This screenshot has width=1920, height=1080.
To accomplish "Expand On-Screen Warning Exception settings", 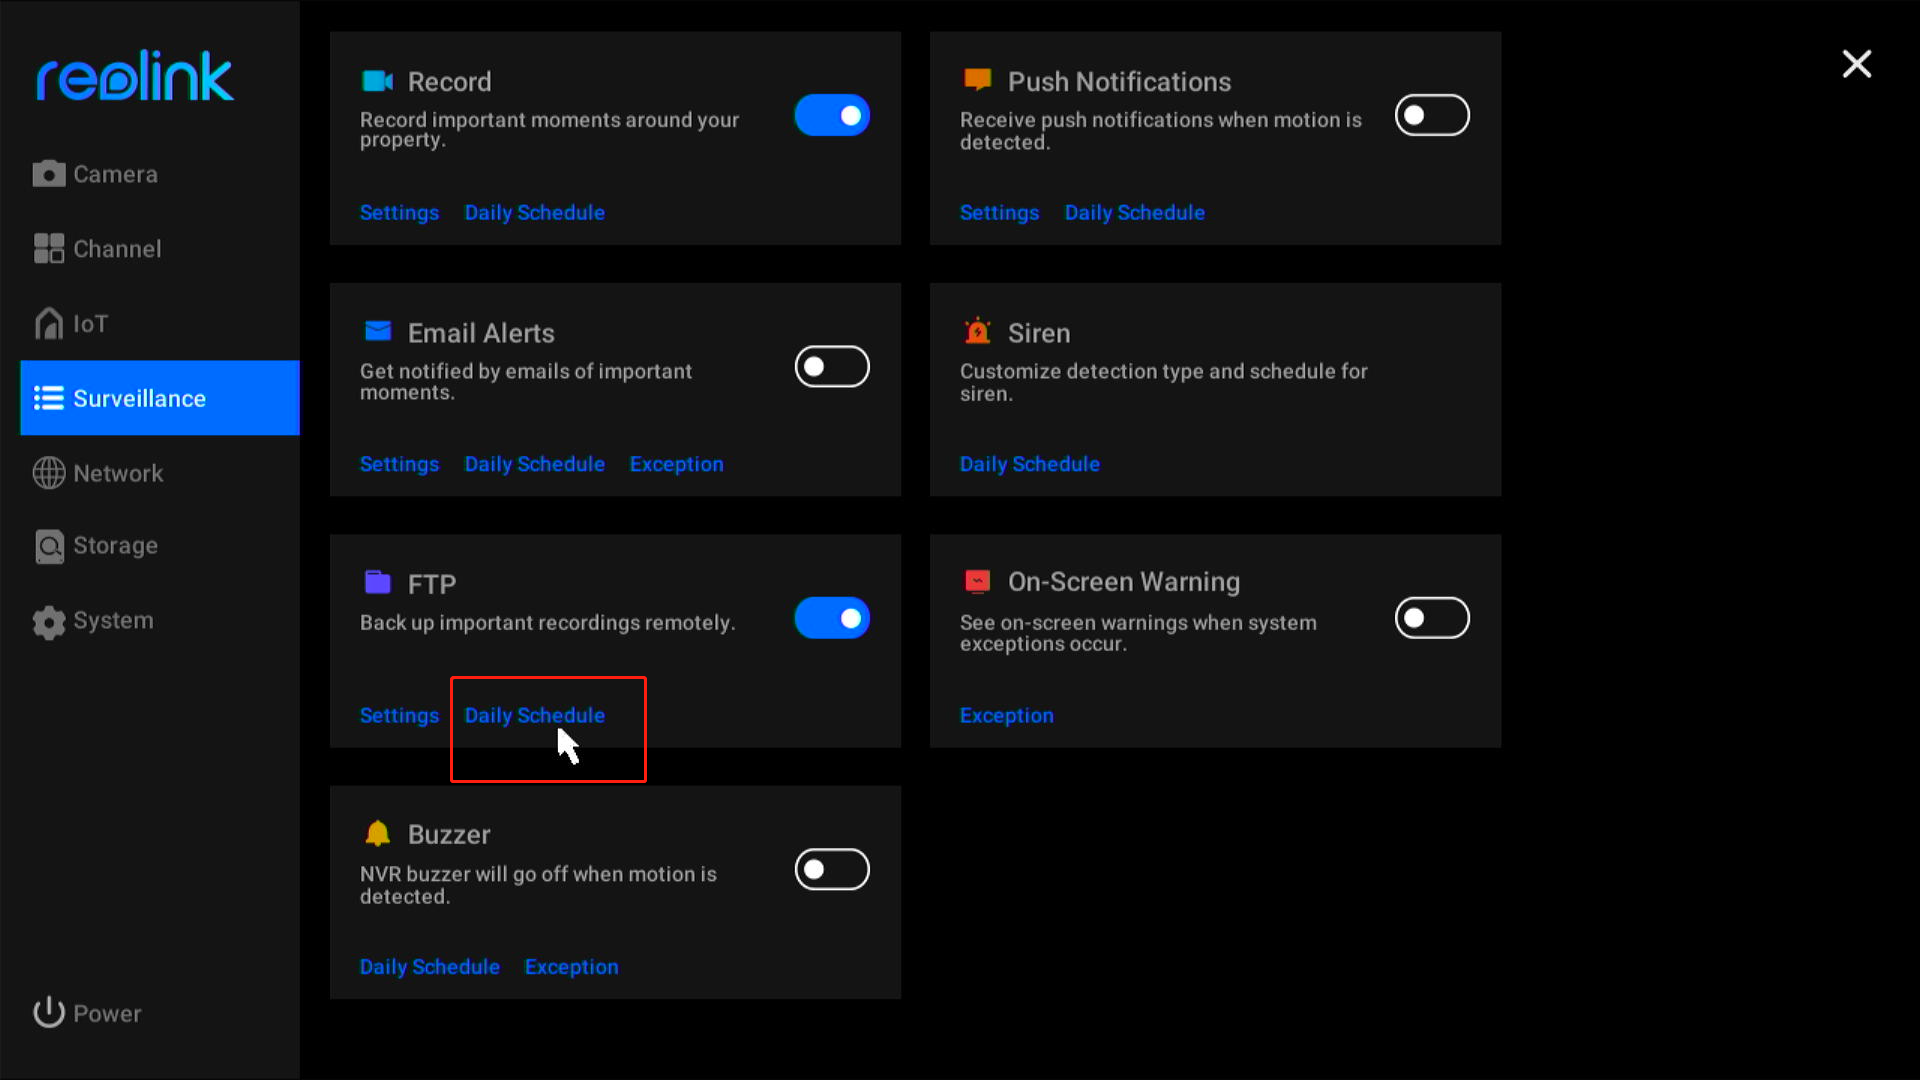I will (1007, 716).
